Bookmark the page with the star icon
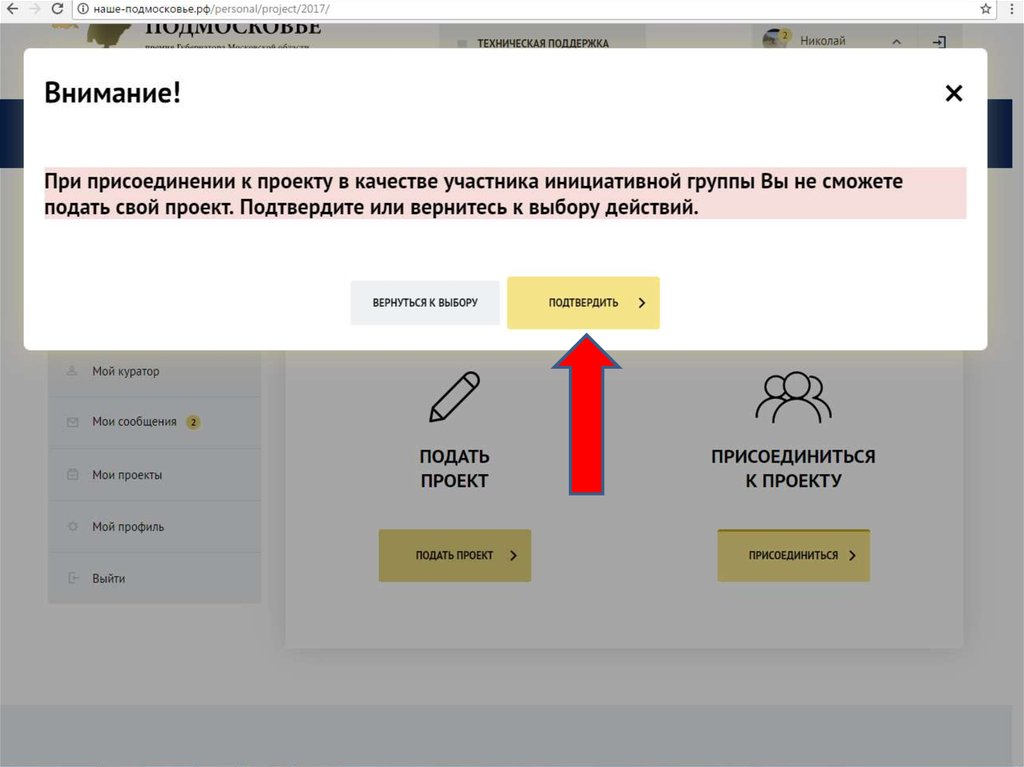Viewport: 1024px width, 767px height. pos(986,9)
